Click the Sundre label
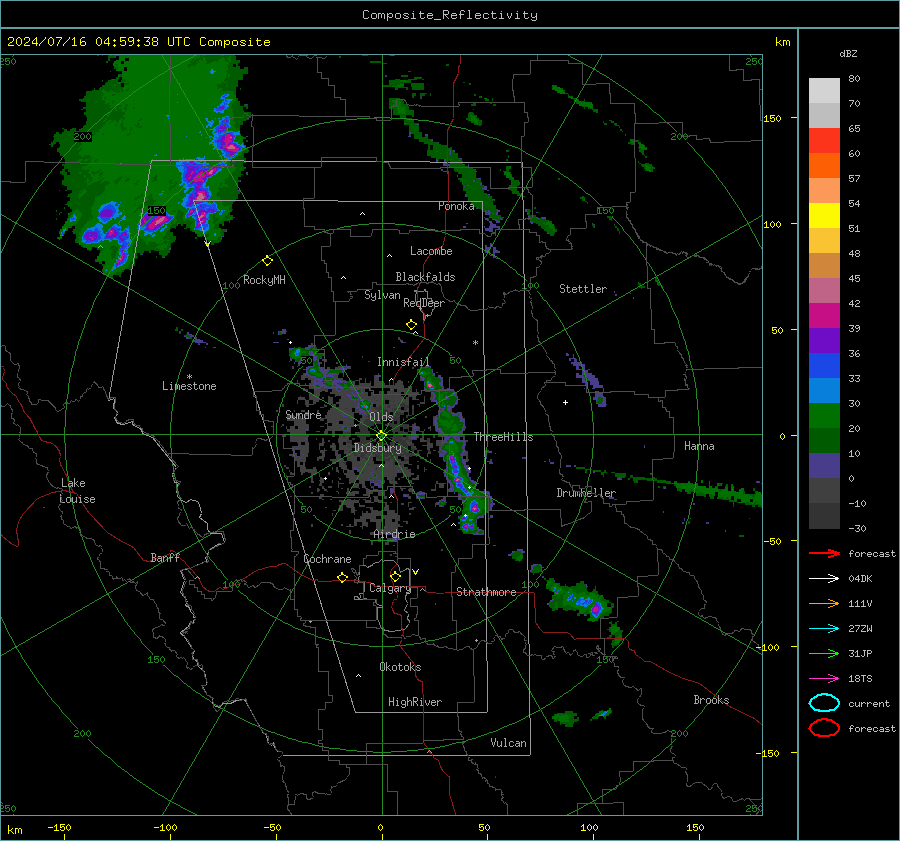900x841 pixels. point(304,415)
